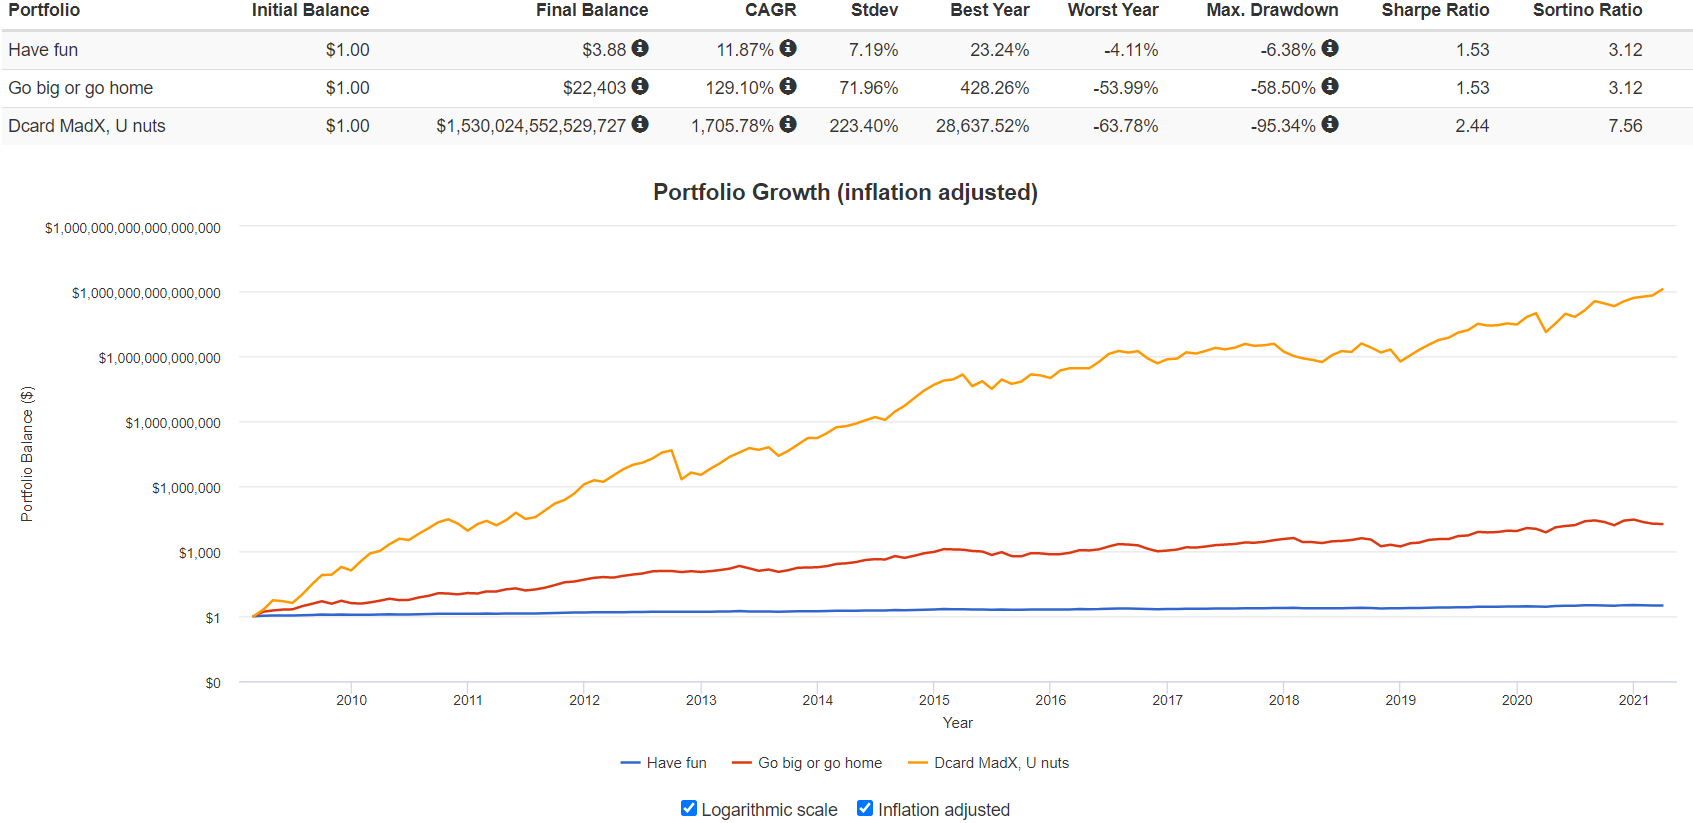The width and height of the screenshot is (1693, 823).
Task: Click the blue Have fun legend swatch
Action: pyautogui.click(x=630, y=763)
